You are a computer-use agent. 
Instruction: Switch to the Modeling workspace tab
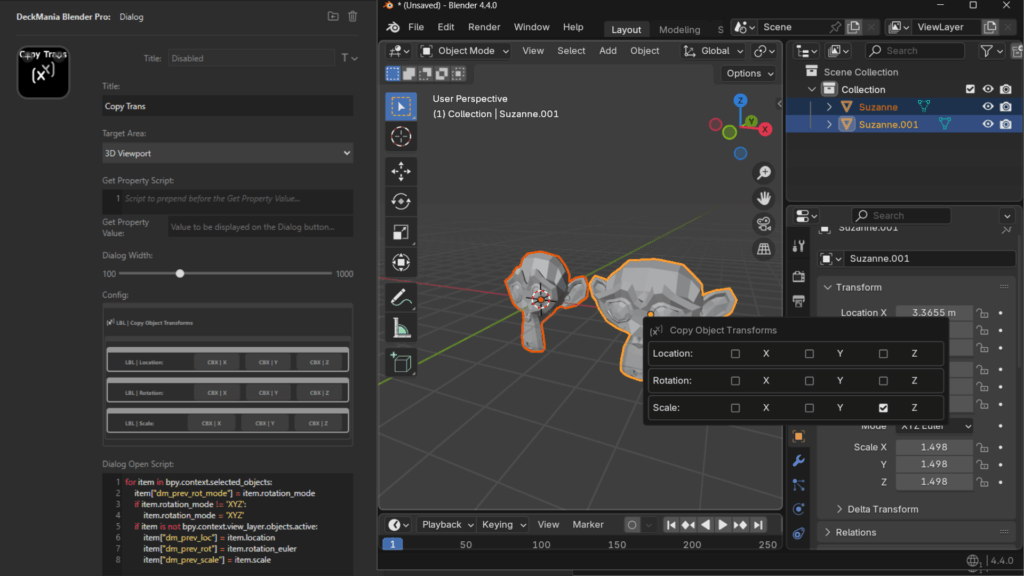(x=680, y=30)
